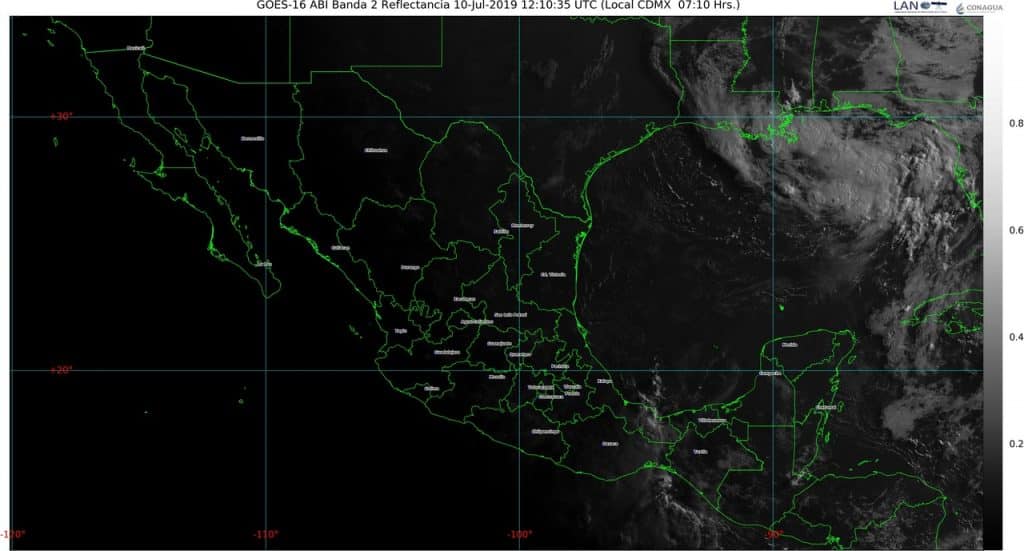
Task: Click the -100° longitude label at the bottom
Action: click(x=519, y=535)
